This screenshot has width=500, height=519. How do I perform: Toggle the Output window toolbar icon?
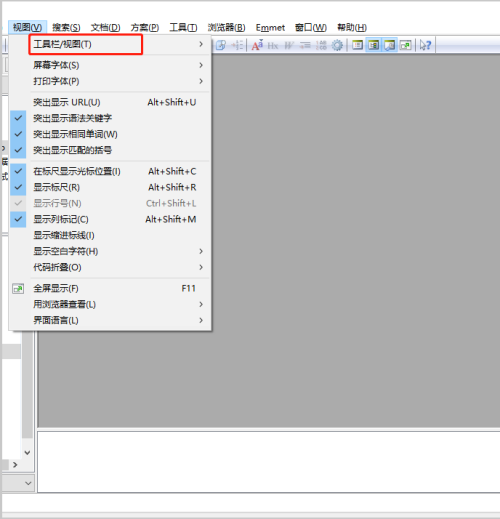(389, 45)
